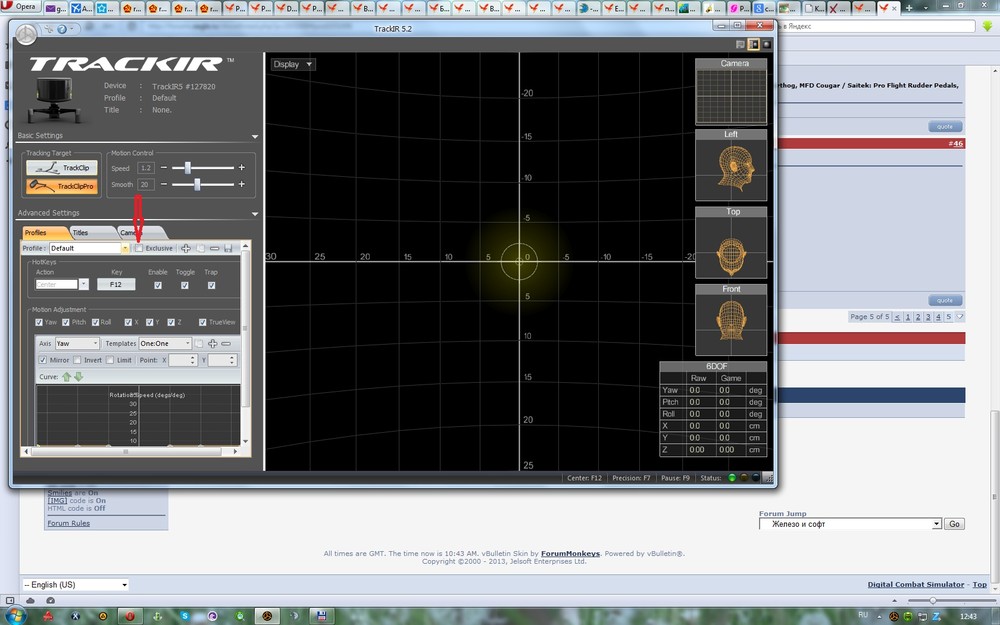
Task: Enable the Exclusive checkbox
Action: point(140,248)
